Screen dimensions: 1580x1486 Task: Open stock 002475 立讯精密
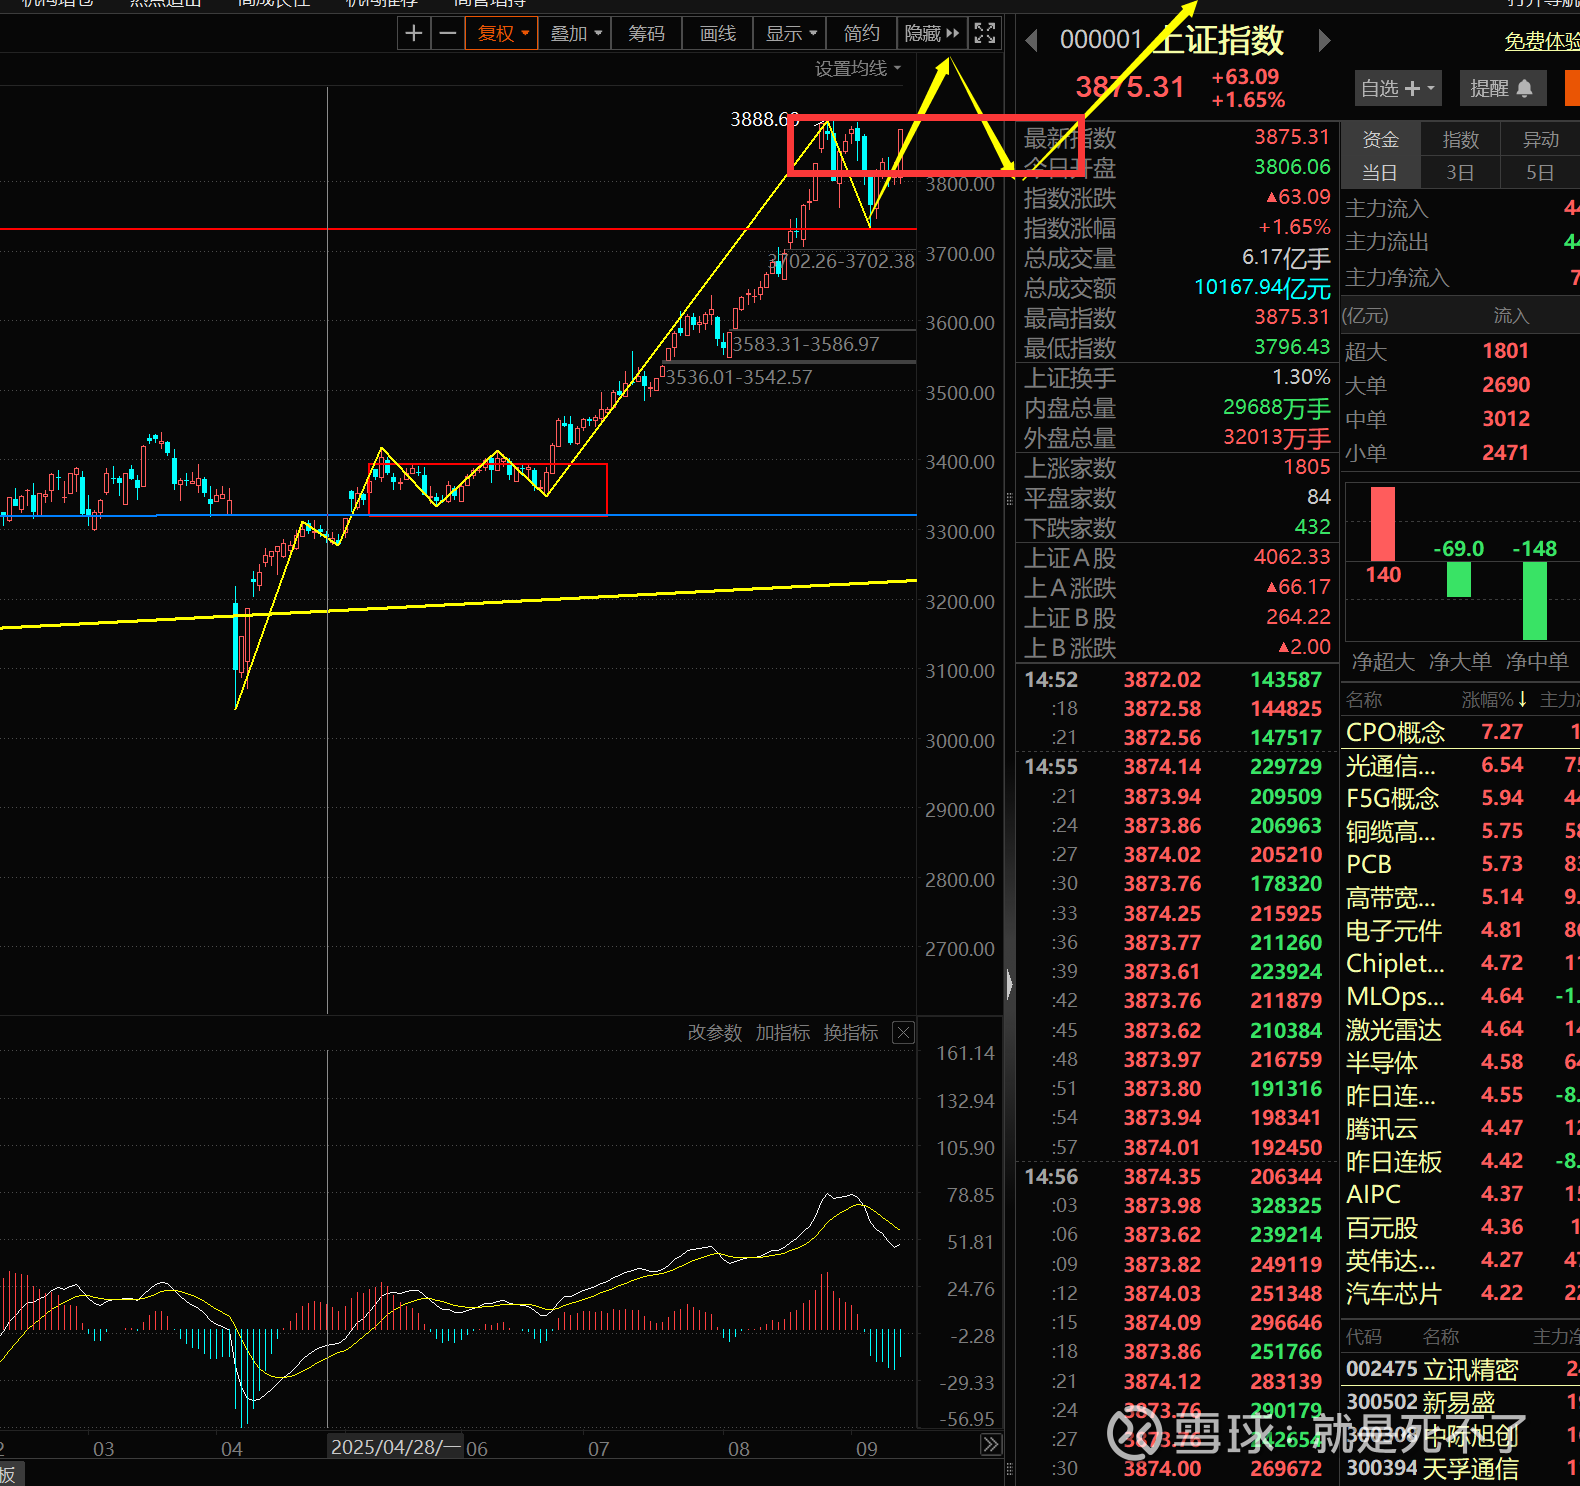click(1460, 1369)
